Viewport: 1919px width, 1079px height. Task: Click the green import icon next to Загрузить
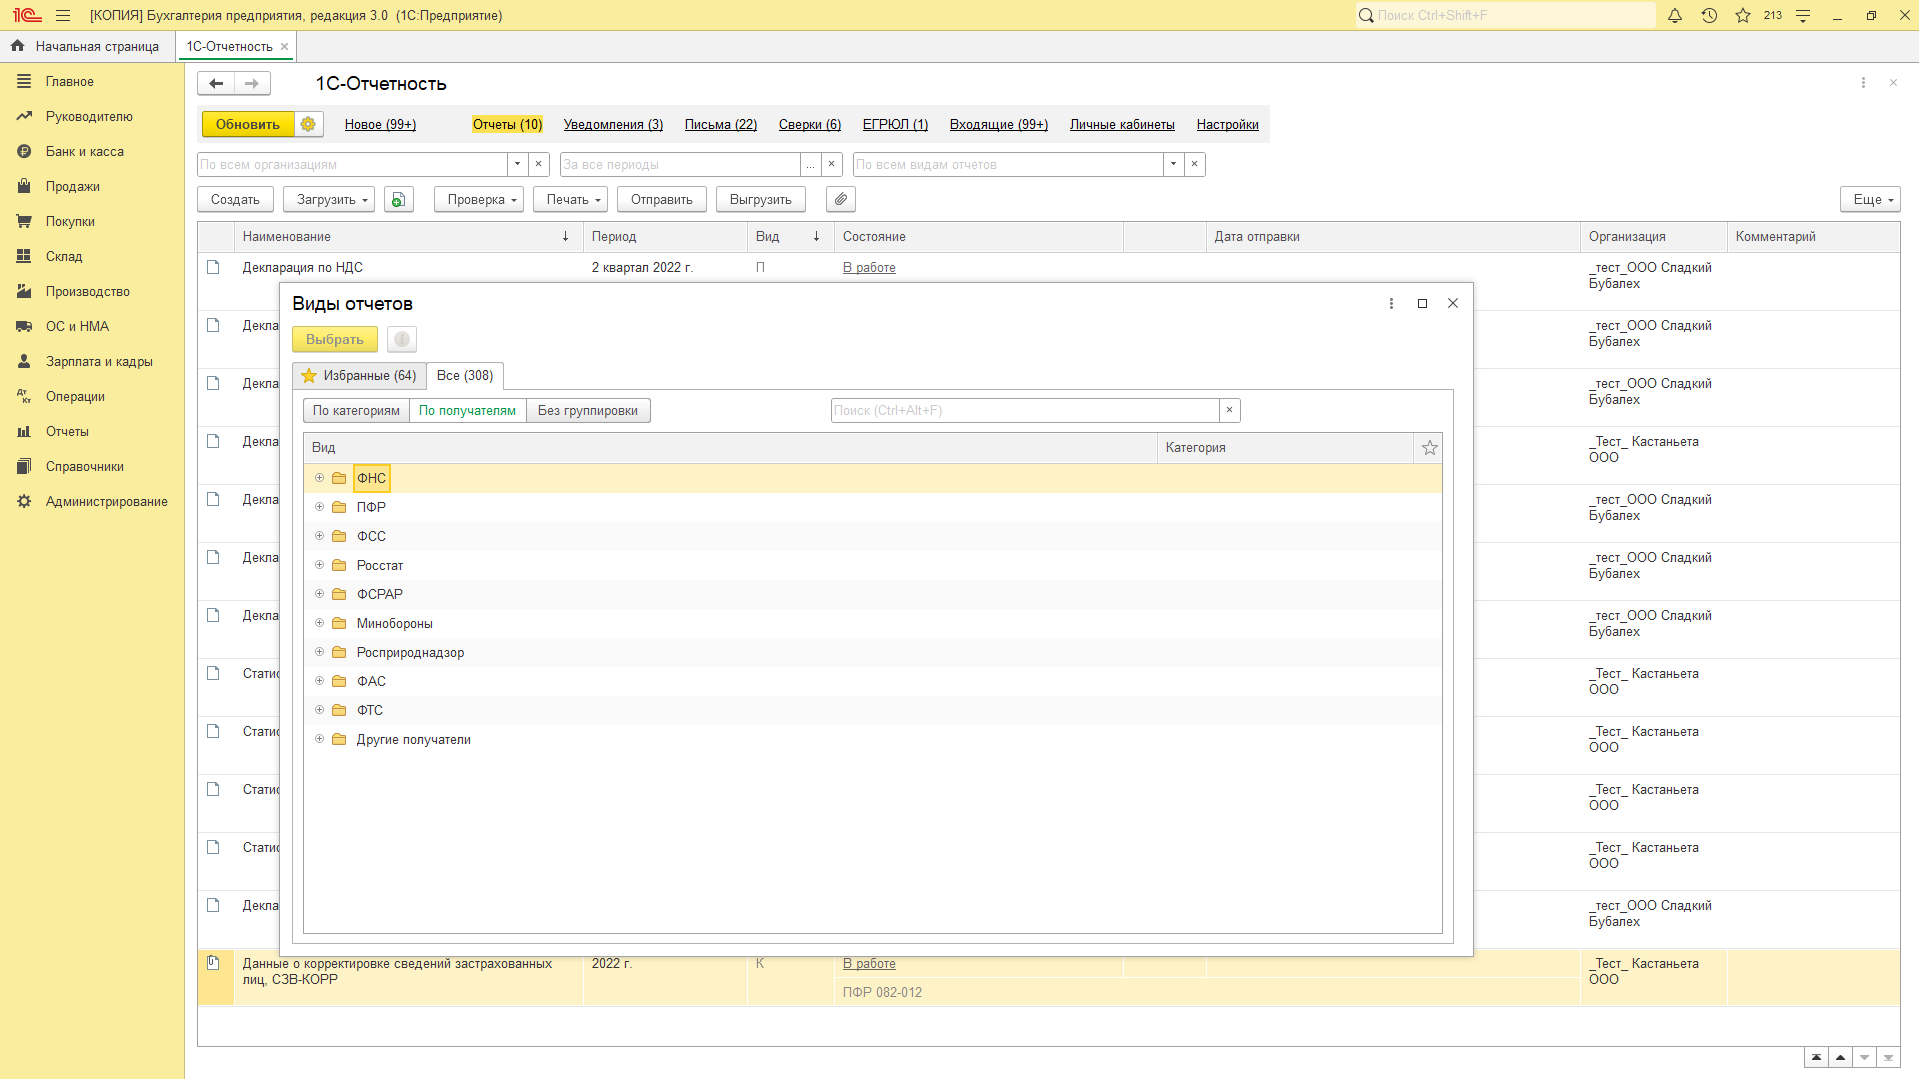pyautogui.click(x=398, y=199)
